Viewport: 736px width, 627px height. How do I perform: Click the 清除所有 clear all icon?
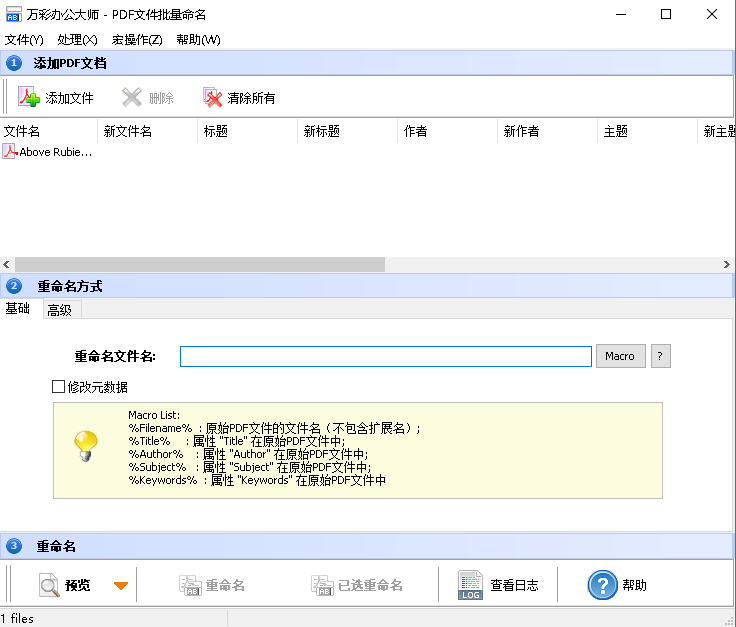point(213,97)
